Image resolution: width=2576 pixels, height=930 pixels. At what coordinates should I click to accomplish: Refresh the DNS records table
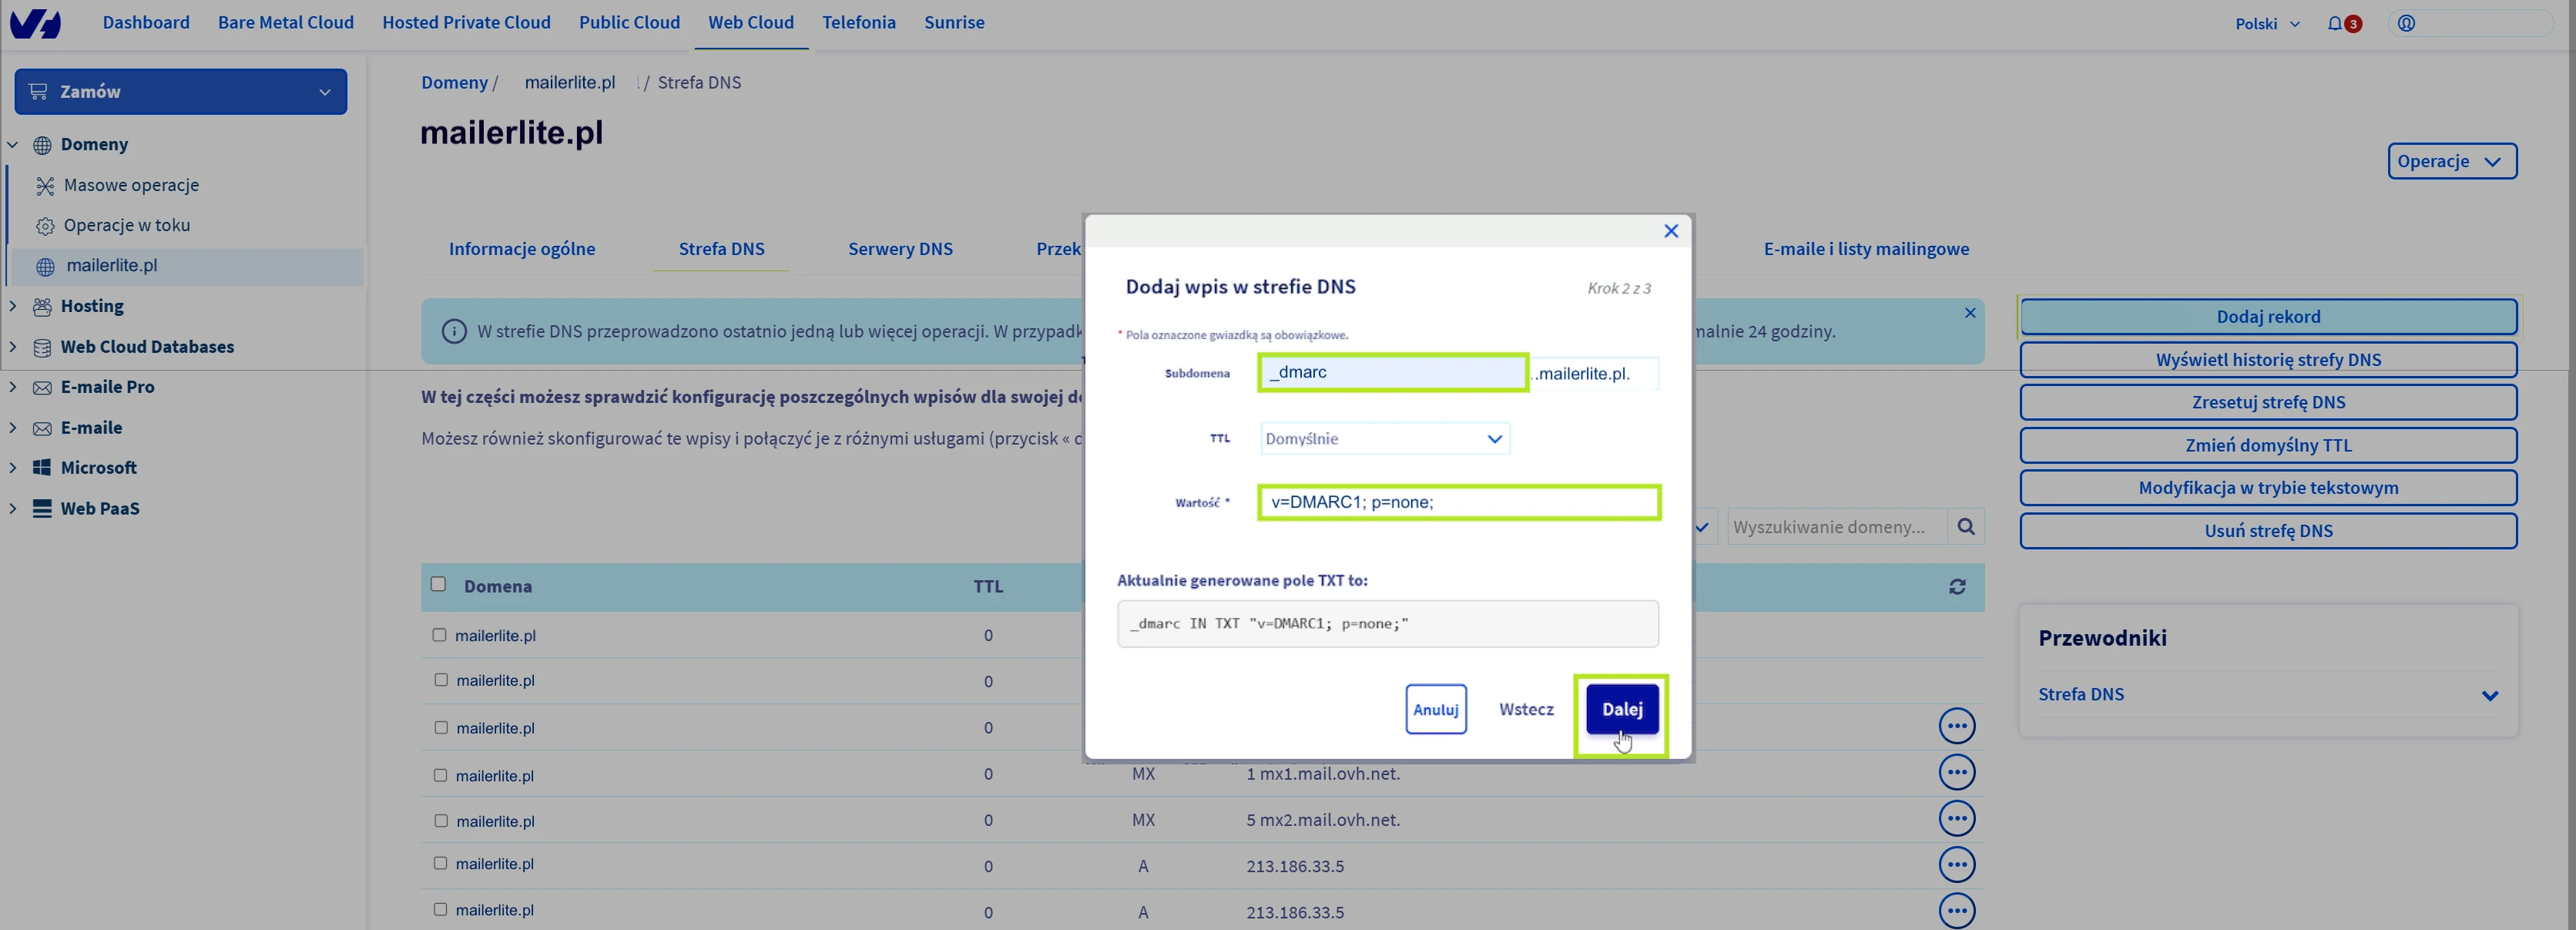pos(1956,587)
